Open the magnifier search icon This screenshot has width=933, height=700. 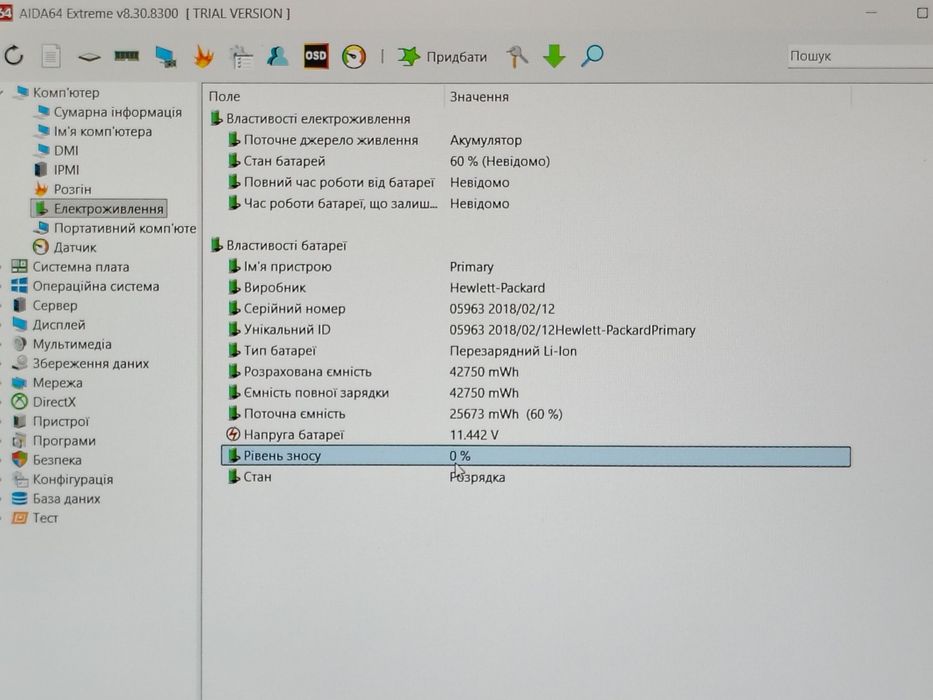(592, 56)
